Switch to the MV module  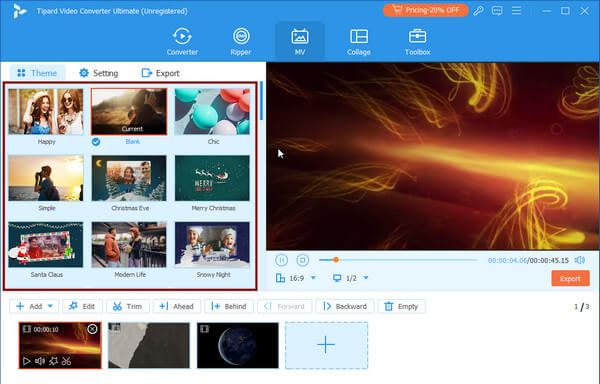click(300, 41)
